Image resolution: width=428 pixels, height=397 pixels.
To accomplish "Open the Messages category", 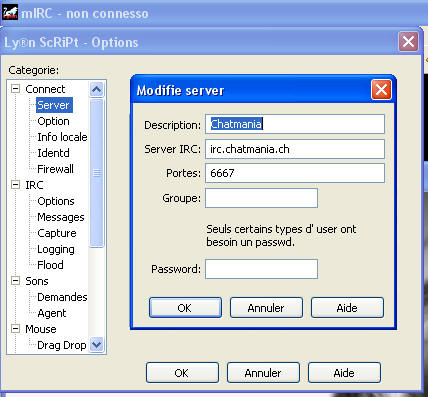I will pos(61,217).
